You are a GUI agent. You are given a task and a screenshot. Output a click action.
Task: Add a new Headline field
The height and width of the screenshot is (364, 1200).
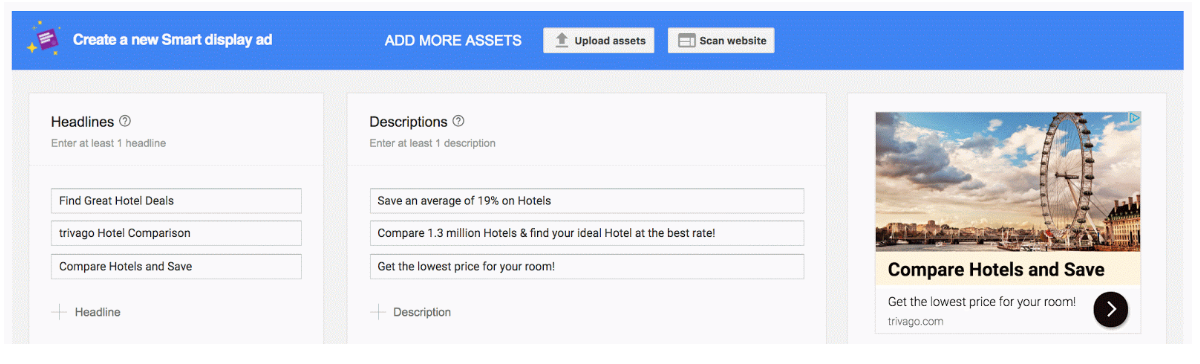coord(86,312)
